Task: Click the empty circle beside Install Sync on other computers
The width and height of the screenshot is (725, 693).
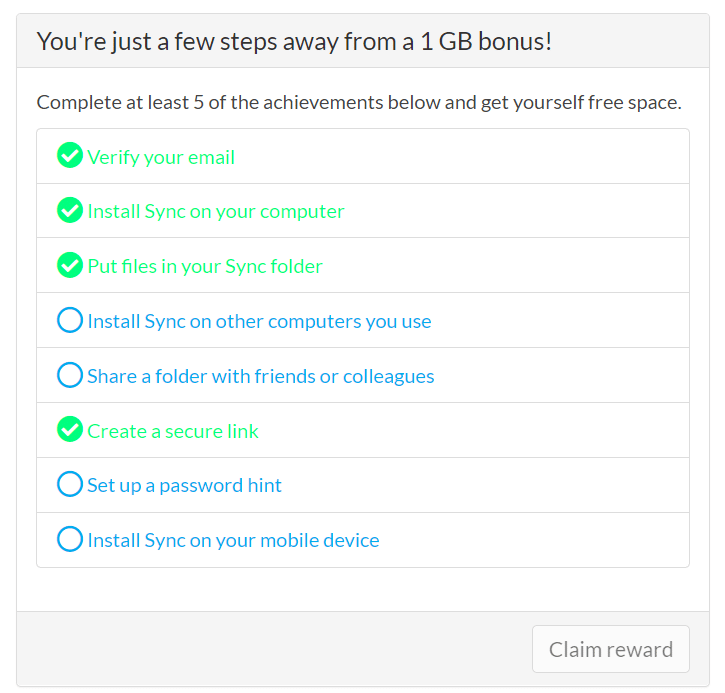Action: [x=70, y=320]
